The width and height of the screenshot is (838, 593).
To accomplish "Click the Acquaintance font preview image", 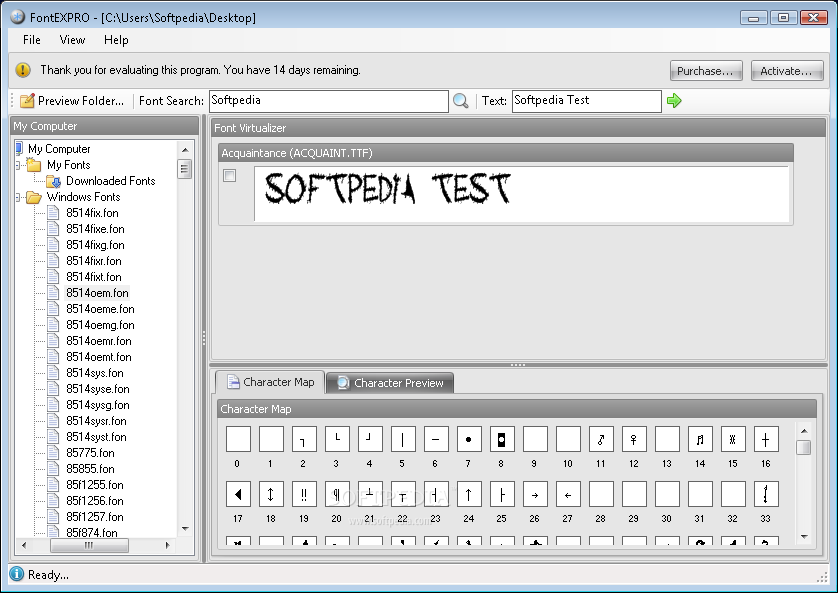I will (x=522, y=193).
